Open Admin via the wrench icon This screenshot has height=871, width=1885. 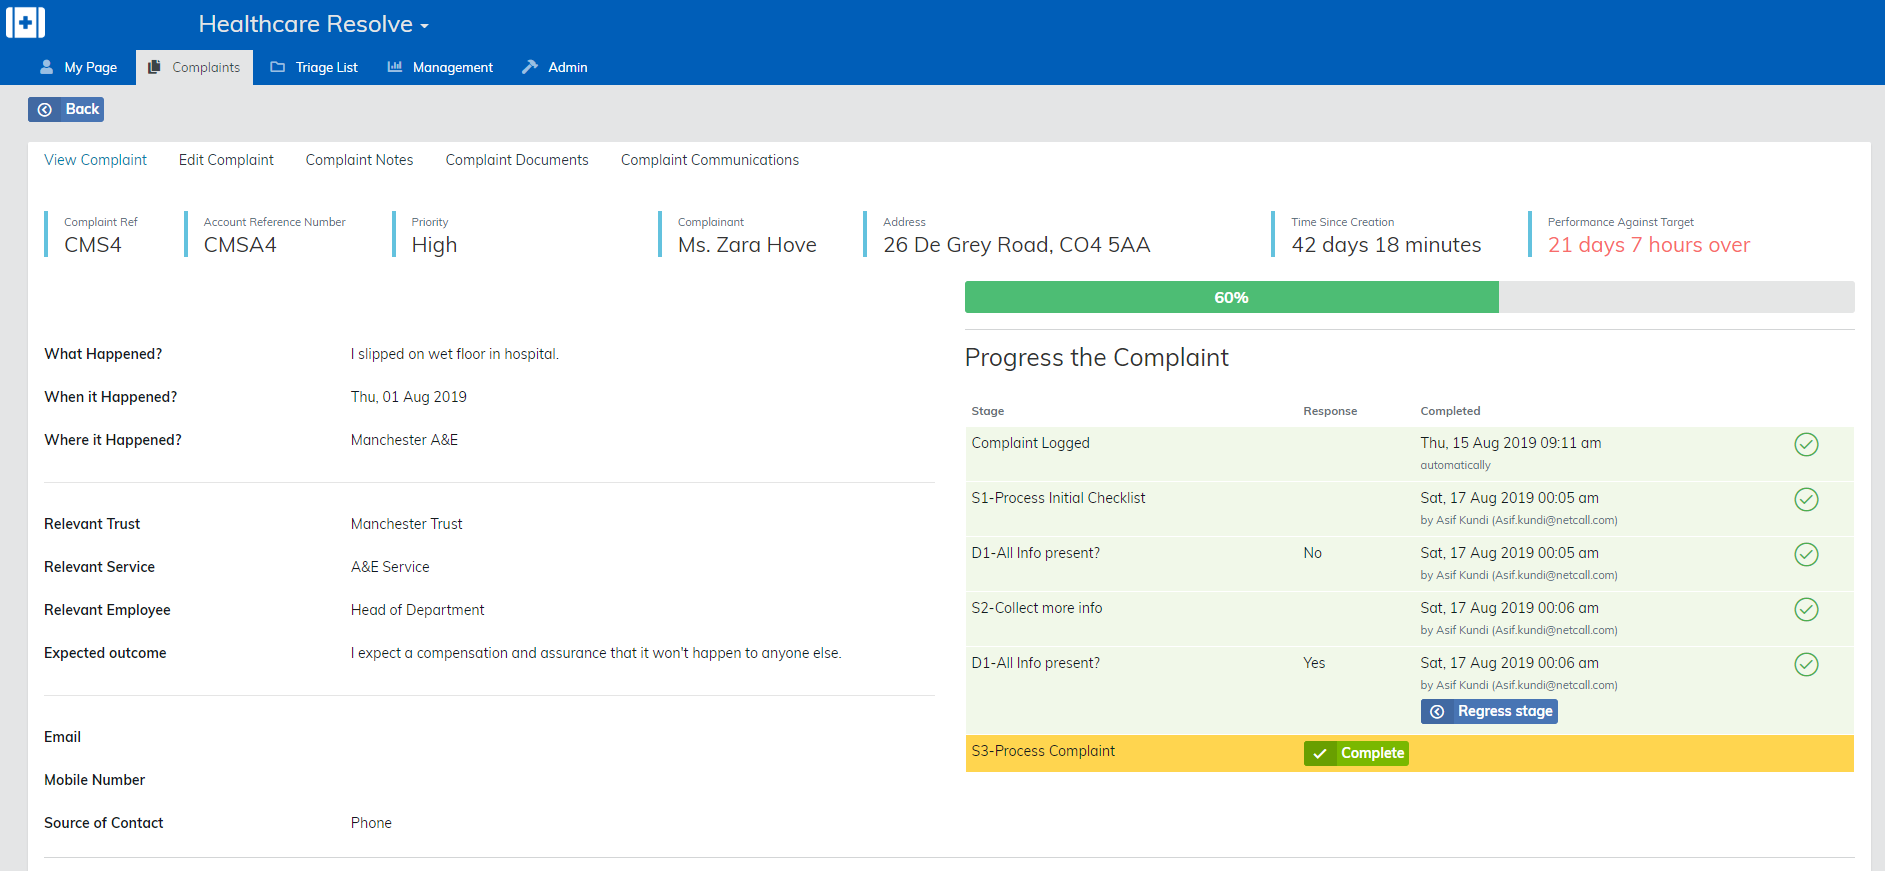[x=530, y=67]
